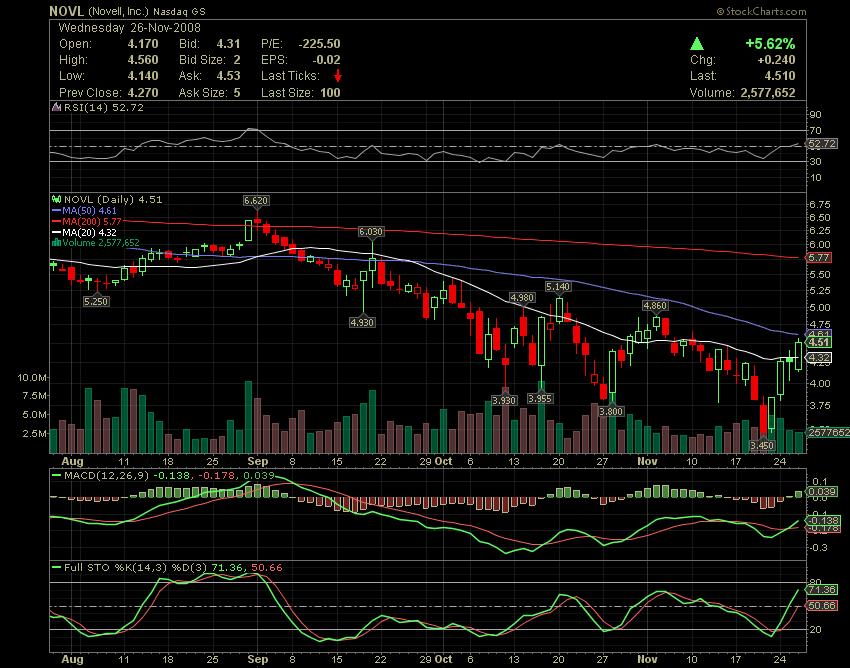
Task: Click the Last Size value 100
Action: point(330,93)
